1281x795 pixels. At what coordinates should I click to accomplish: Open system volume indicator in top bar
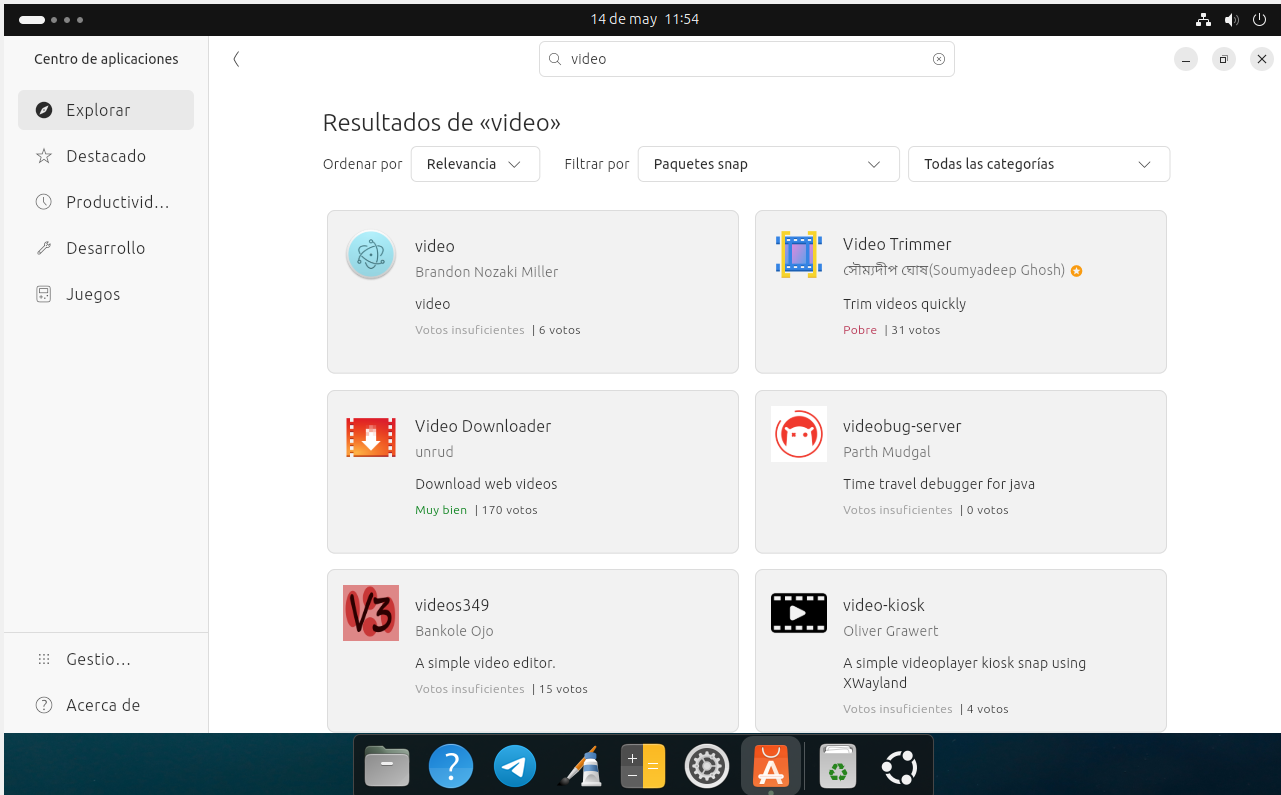pos(1231,19)
